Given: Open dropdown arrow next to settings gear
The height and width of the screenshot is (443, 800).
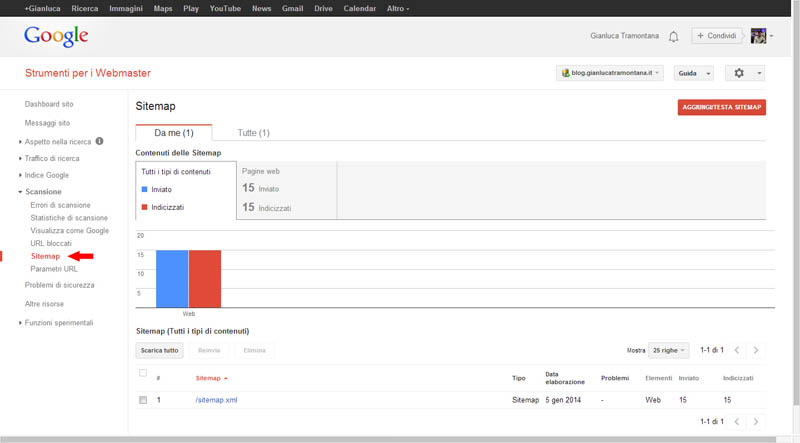Looking at the screenshot, I should (759, 73).
